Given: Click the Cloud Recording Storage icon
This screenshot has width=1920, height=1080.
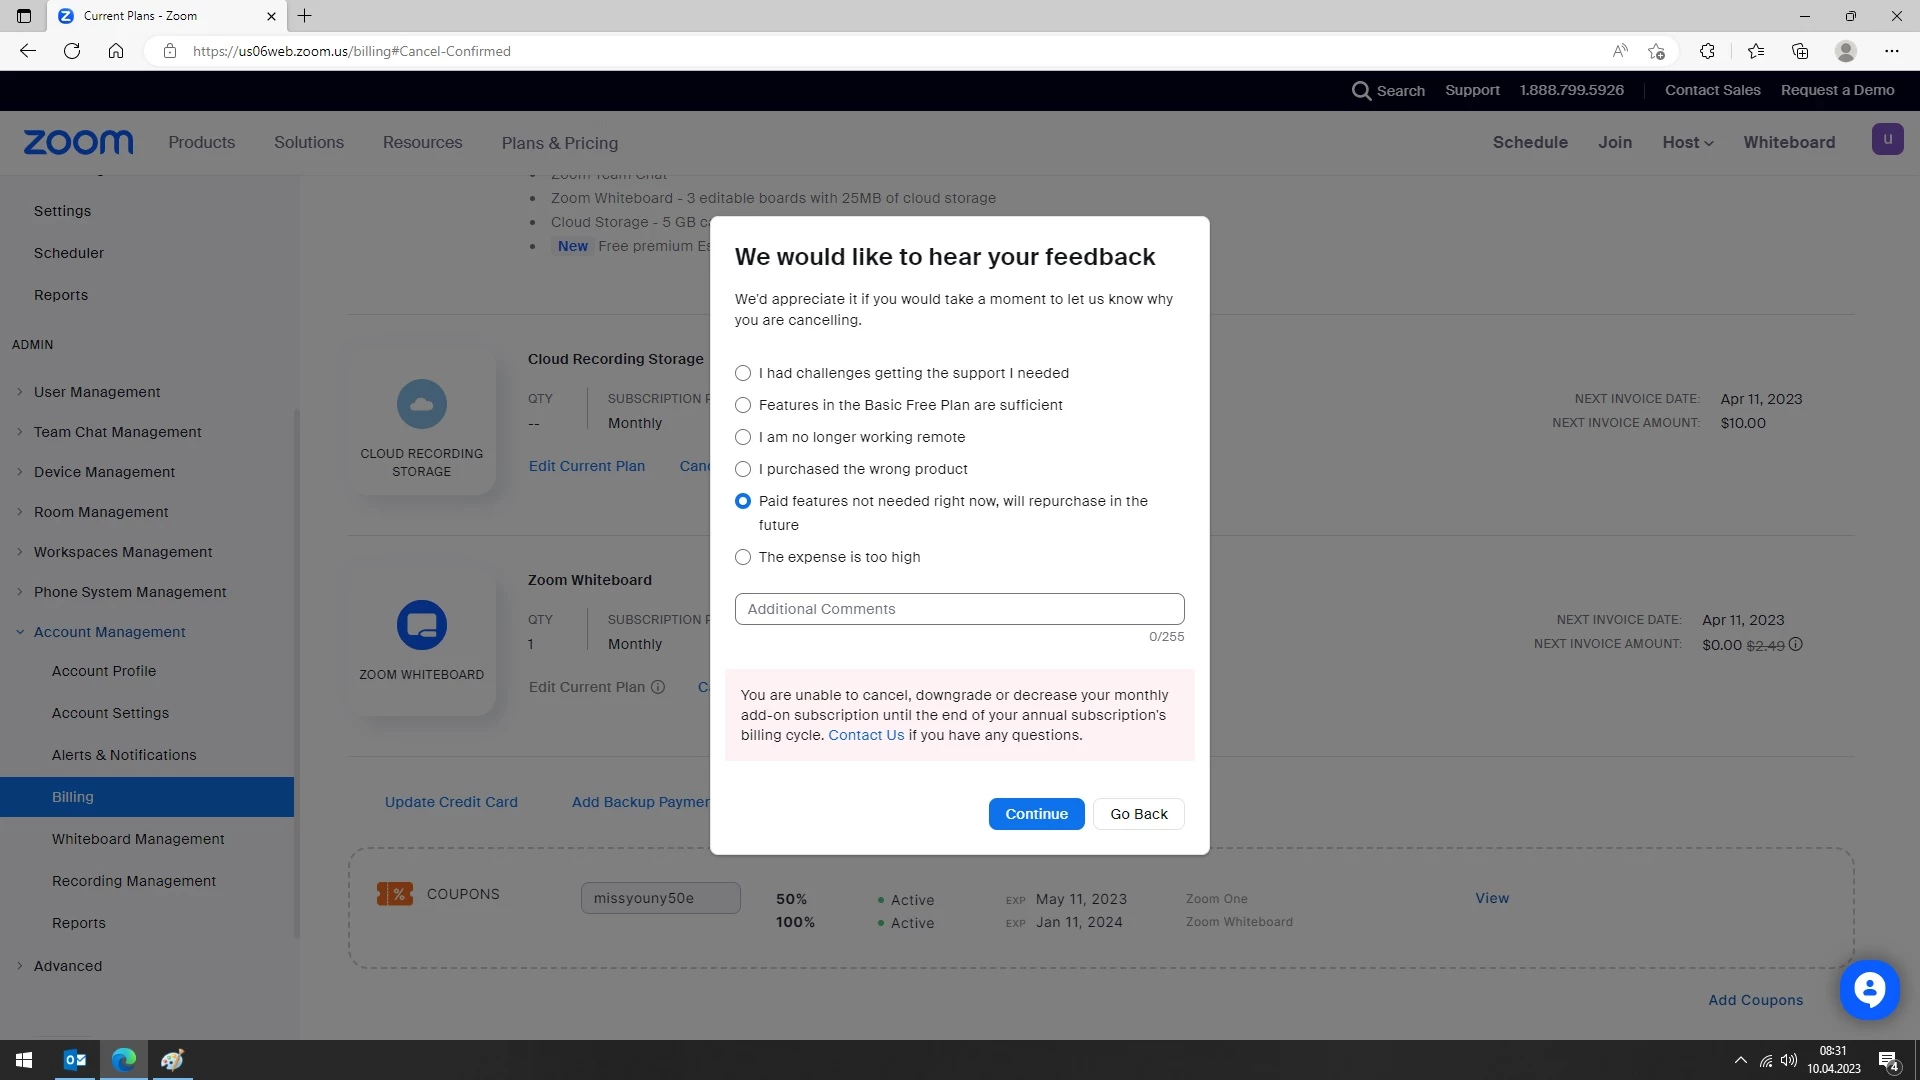Looking at the screenshot, I should point(421,405).
